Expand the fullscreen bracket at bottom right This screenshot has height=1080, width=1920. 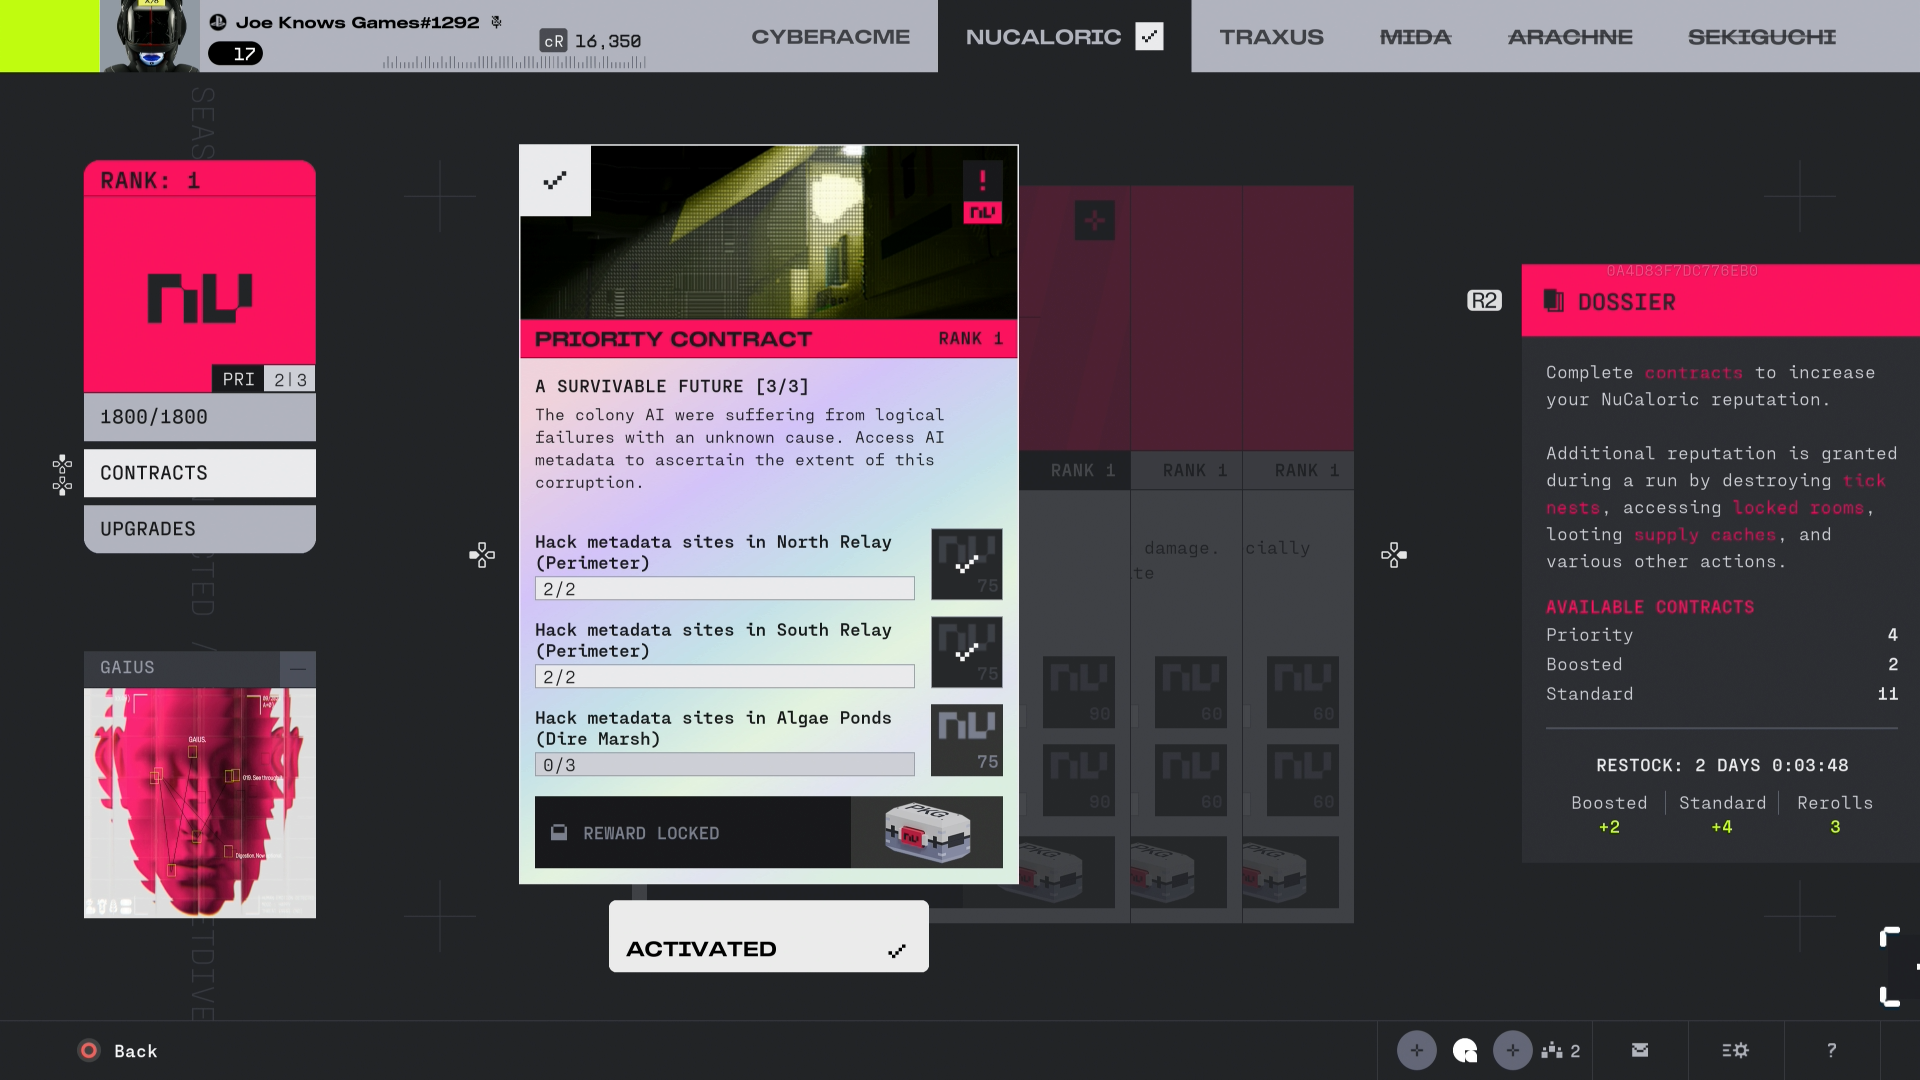1889,967
